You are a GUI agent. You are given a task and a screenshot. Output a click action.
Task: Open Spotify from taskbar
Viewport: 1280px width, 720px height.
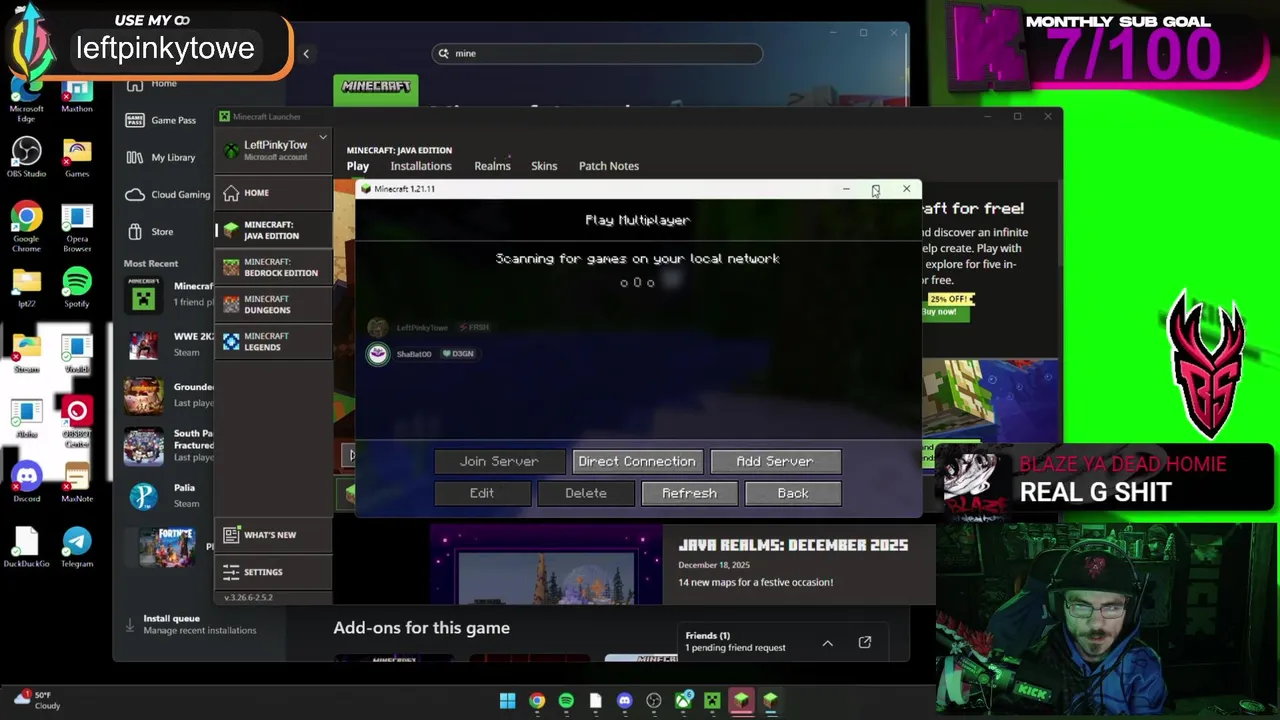(566, 701)
